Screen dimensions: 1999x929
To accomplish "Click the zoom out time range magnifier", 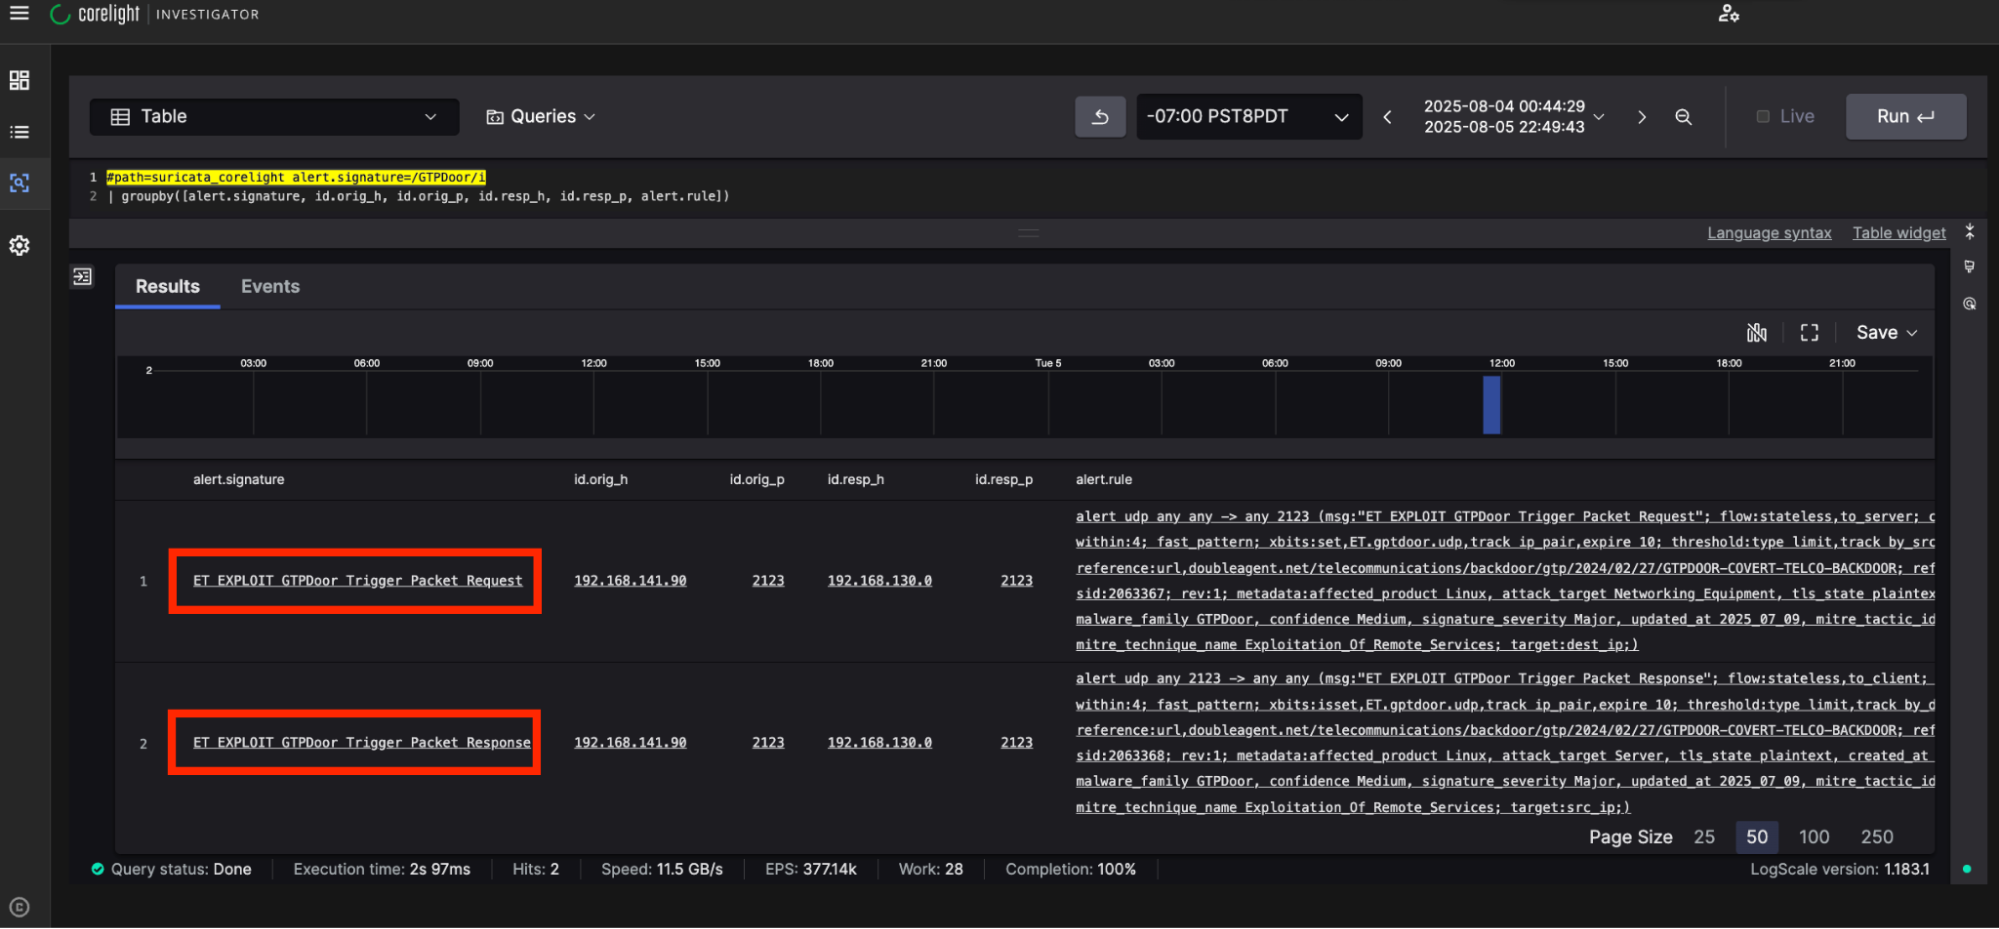I will click(1683, 117).
